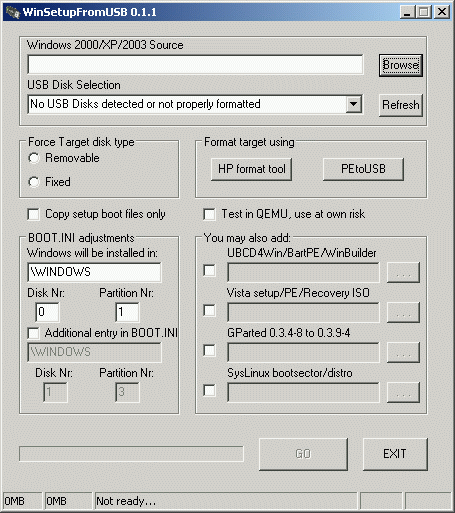Enable Test in QEMU checkbox
Viewport: 455px width, 513px height.
click(x=209, y=214)
